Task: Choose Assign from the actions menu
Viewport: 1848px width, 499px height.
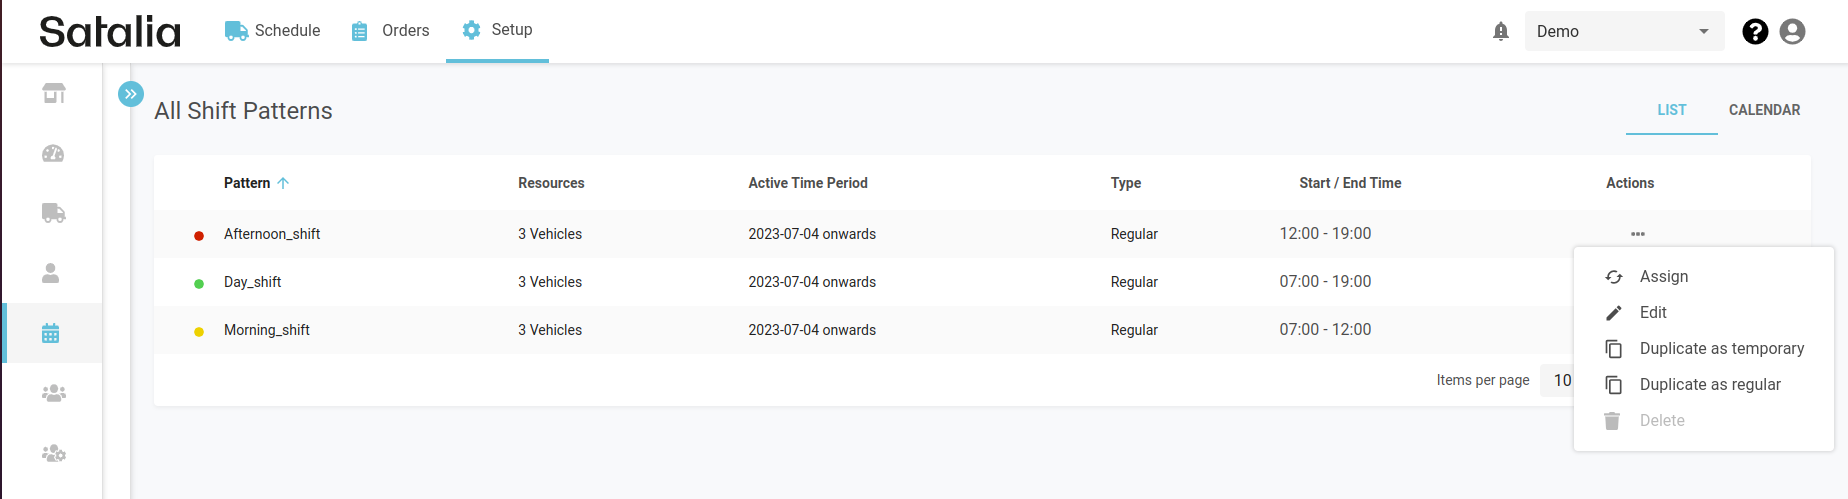Action: point(1663,277)
